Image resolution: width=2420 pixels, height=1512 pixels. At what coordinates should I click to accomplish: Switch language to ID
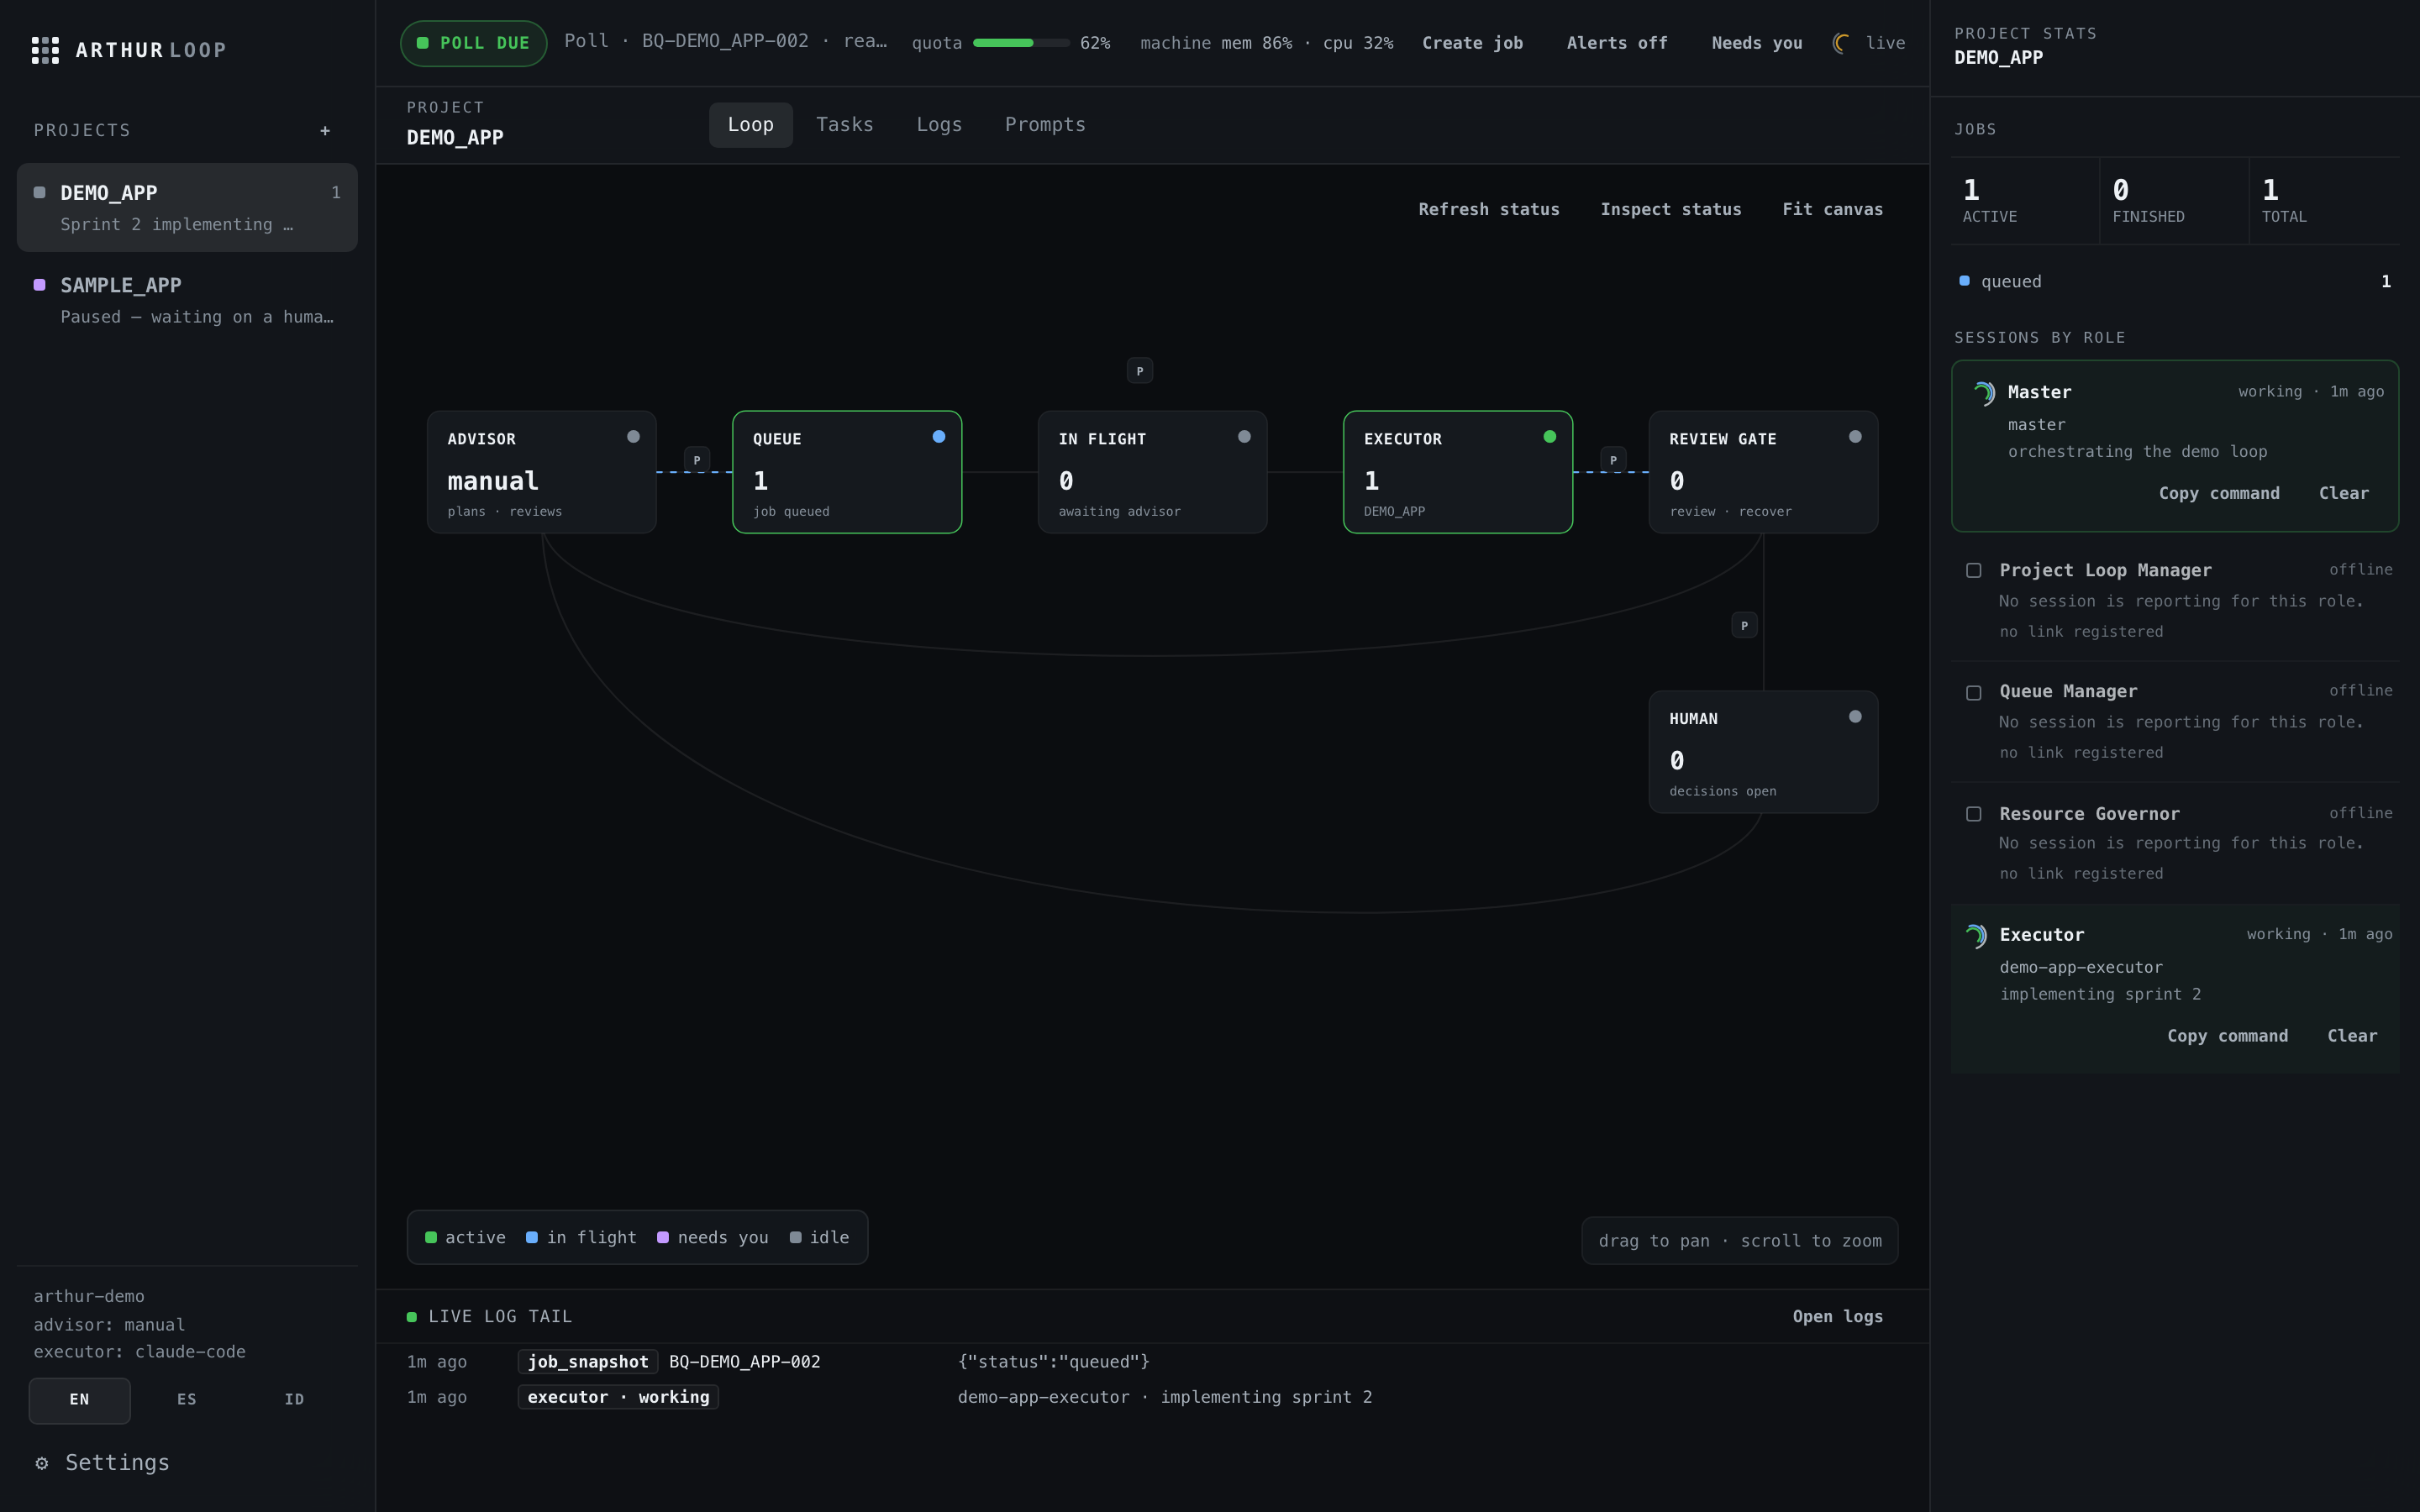pyautogui.click(x=294, y=1400)
